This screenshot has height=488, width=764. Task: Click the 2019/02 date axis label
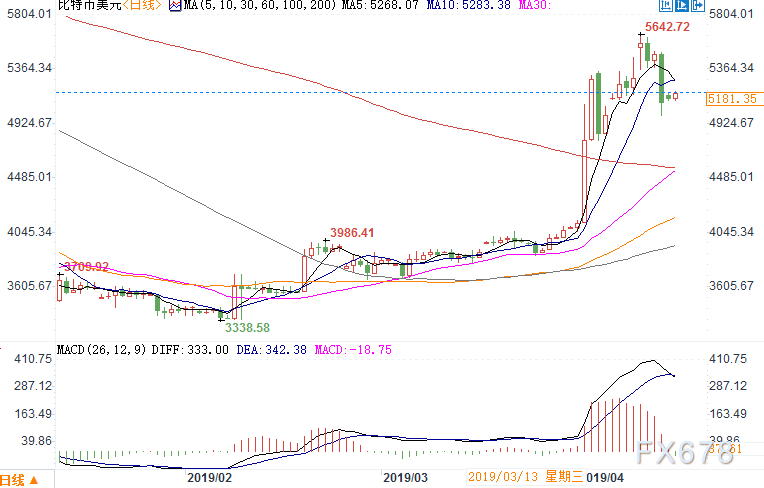coord(210,477)
